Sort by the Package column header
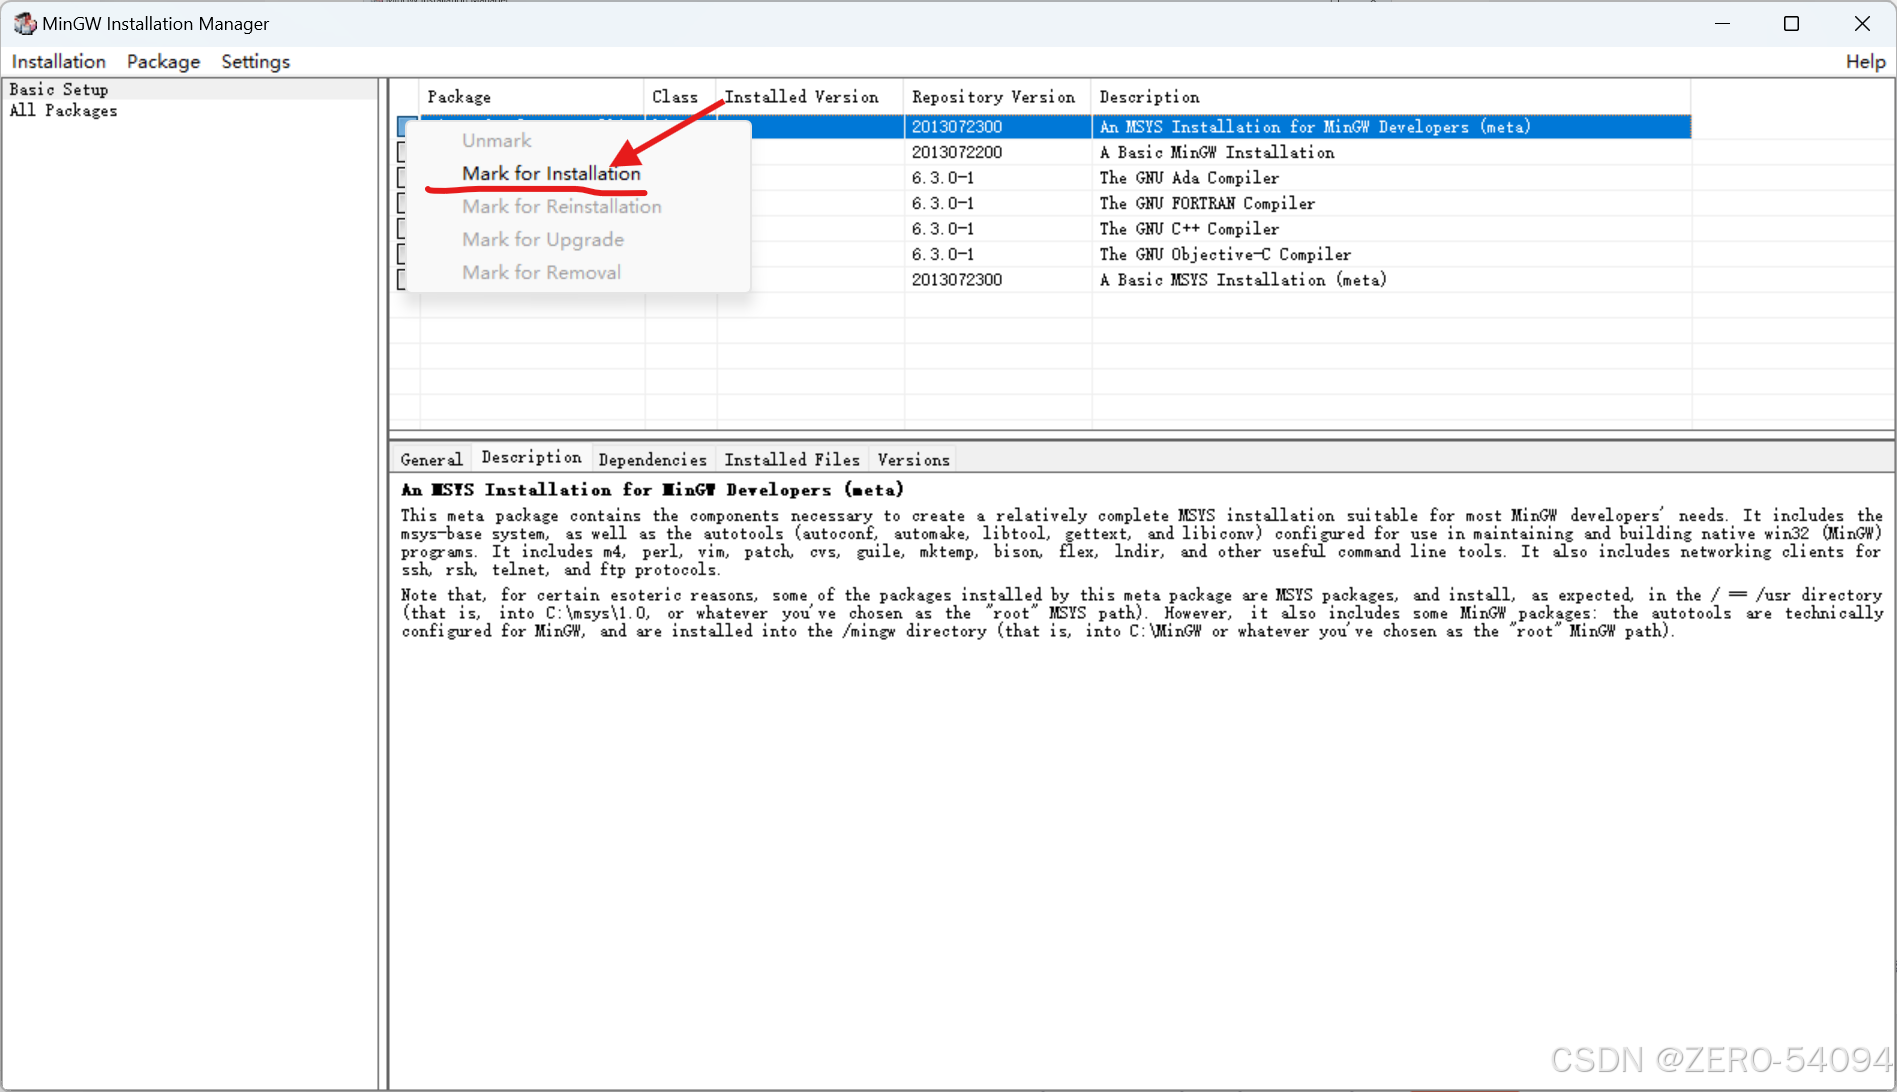The height and width of the screenshot is (1092, 1897). click(531, 97)
